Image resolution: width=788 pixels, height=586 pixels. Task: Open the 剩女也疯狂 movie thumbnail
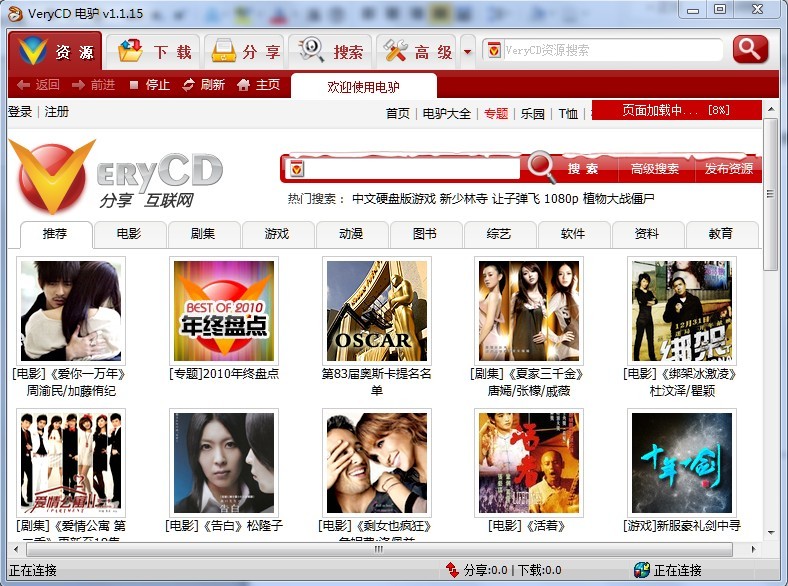click(376, 463)
